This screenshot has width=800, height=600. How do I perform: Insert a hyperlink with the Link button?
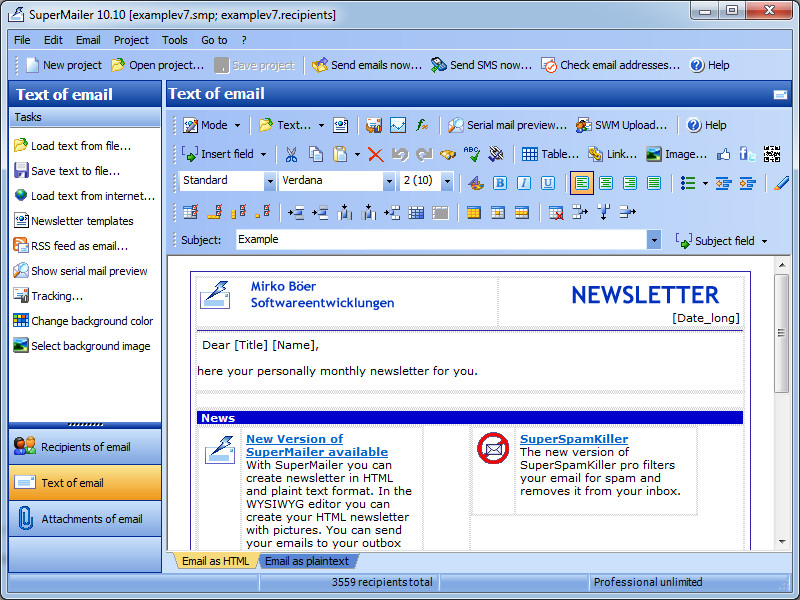(612, 154)
